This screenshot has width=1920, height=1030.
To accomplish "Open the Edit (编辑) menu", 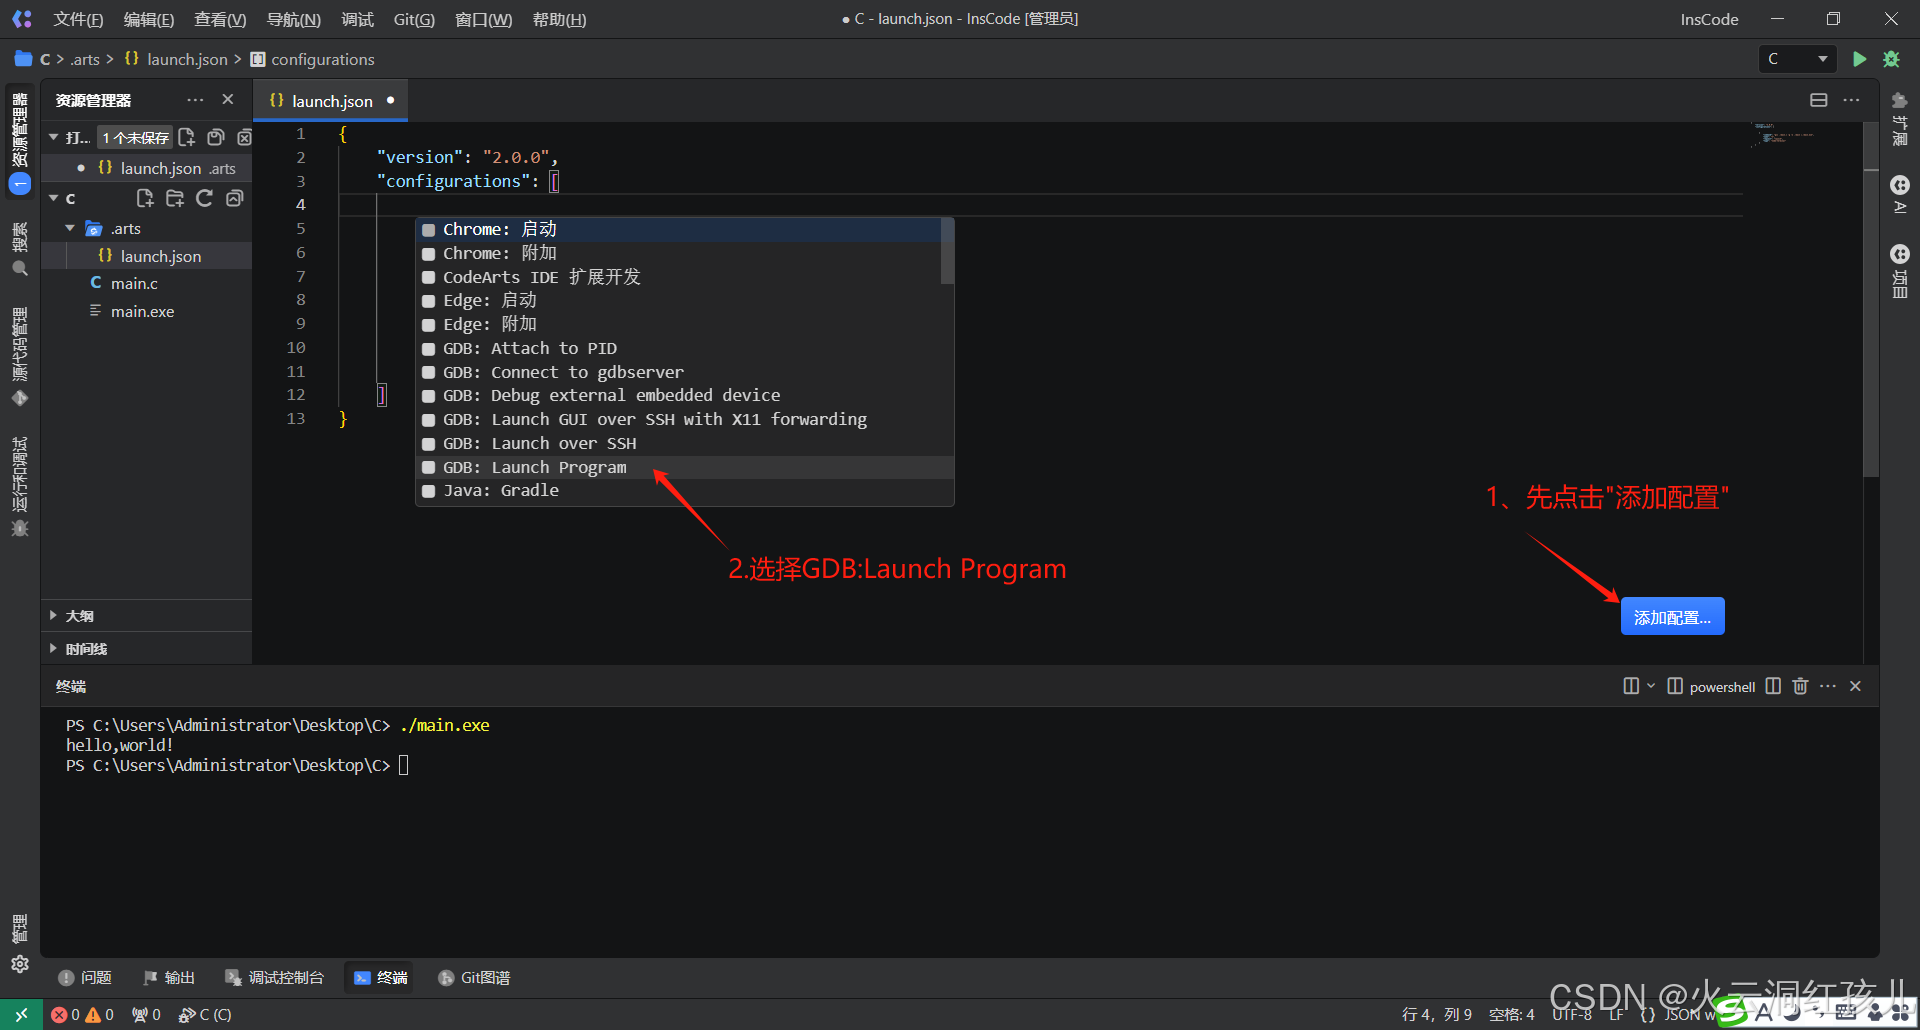I will coord(148,19).
